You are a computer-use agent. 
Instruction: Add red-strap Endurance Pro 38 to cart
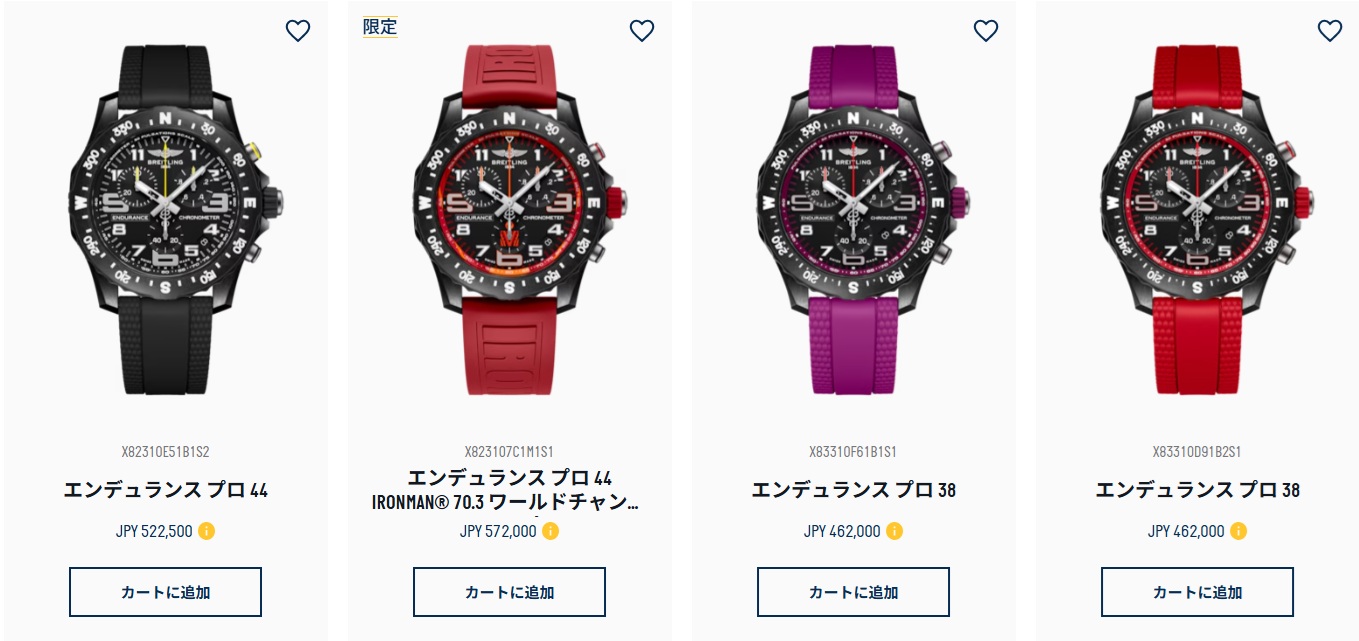pos(1197,592)
